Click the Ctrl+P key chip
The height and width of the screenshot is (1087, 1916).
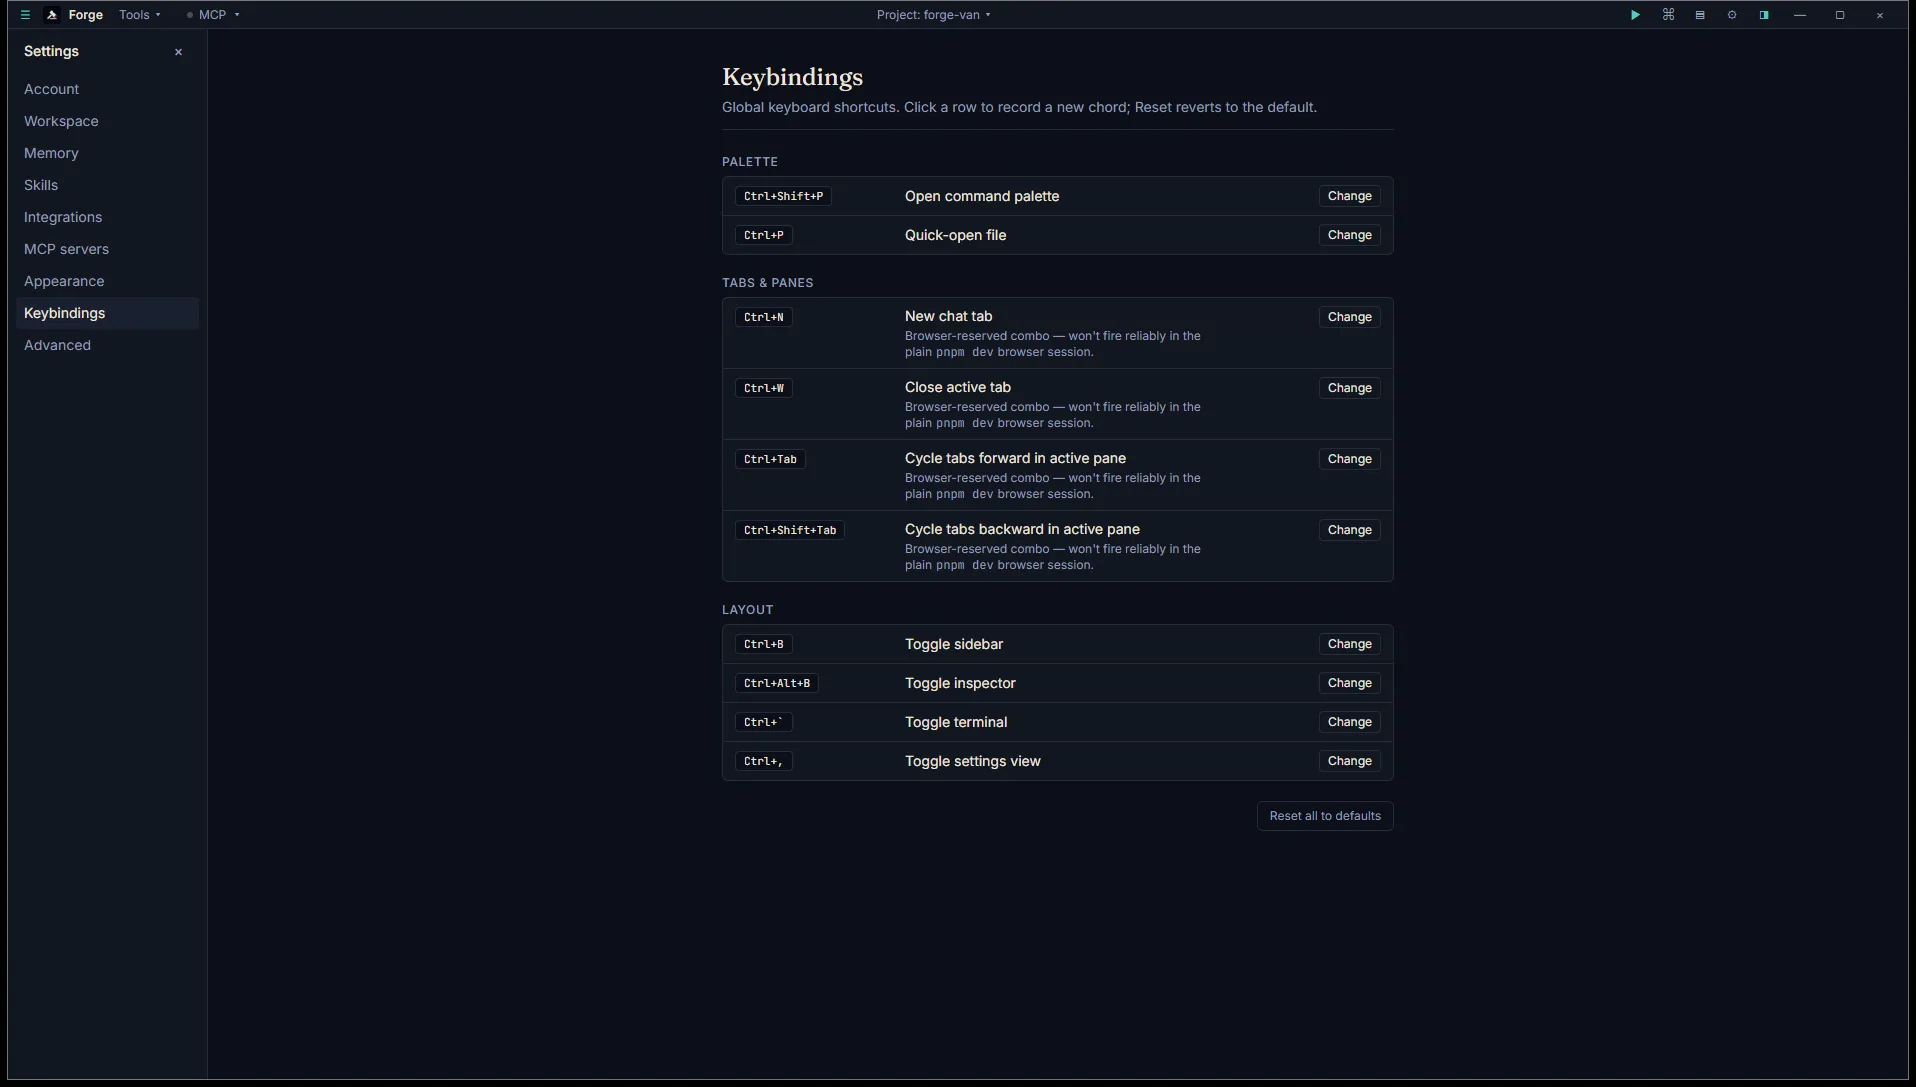[764, 235]
